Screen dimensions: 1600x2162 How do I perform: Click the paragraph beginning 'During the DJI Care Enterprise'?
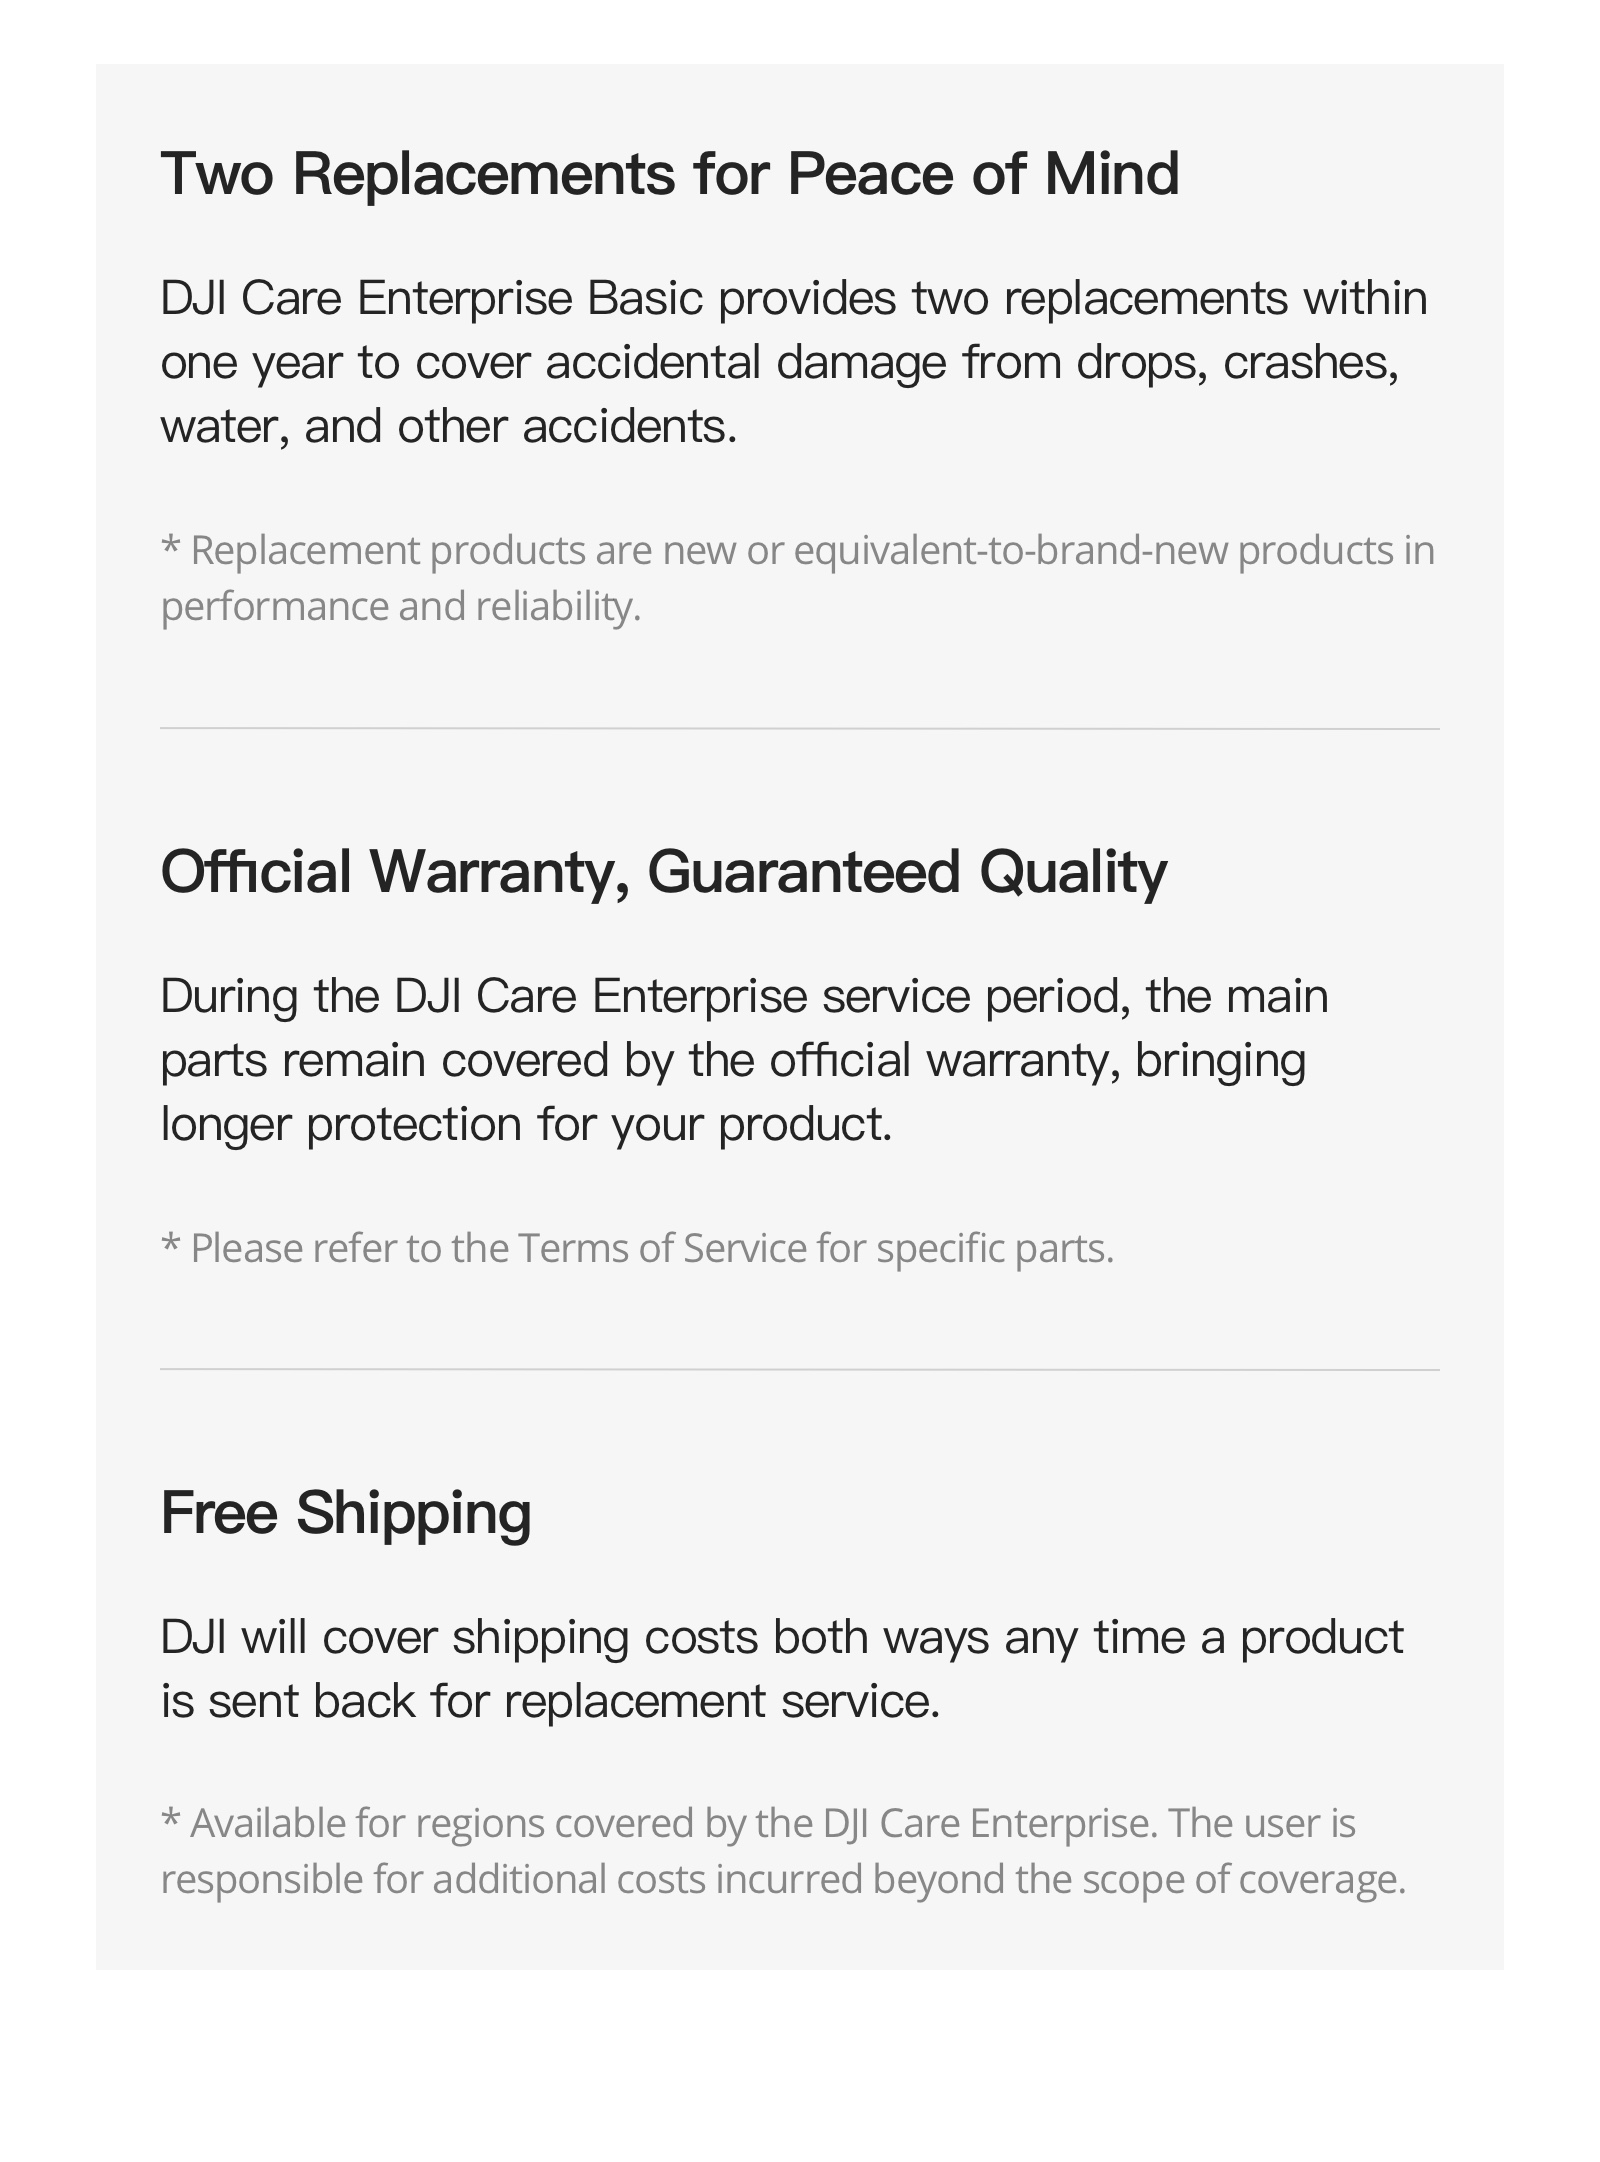click(x=745, y=1060)
